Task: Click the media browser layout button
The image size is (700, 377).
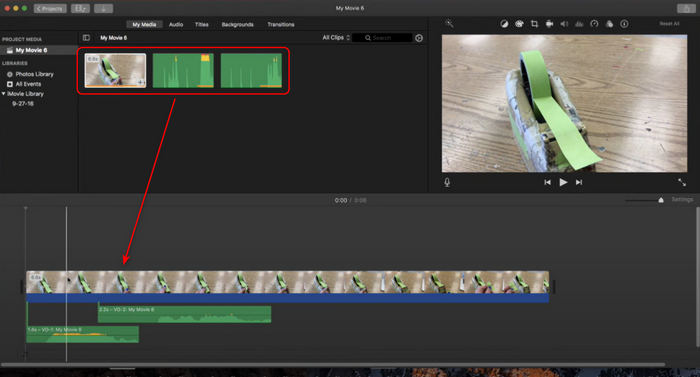Action: [x=80, y=8]
